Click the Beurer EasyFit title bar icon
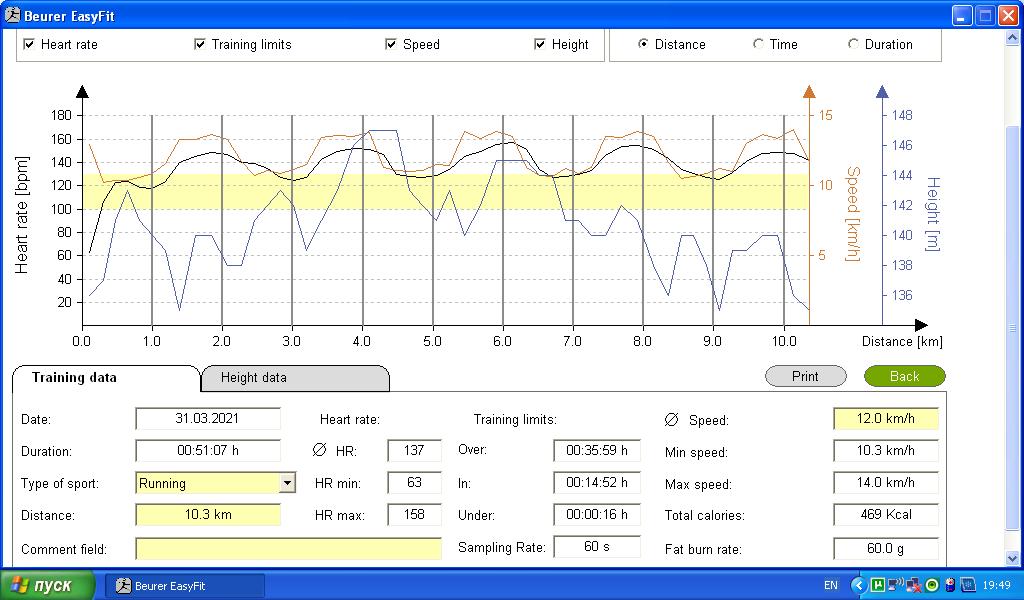 tap(12, 15)
